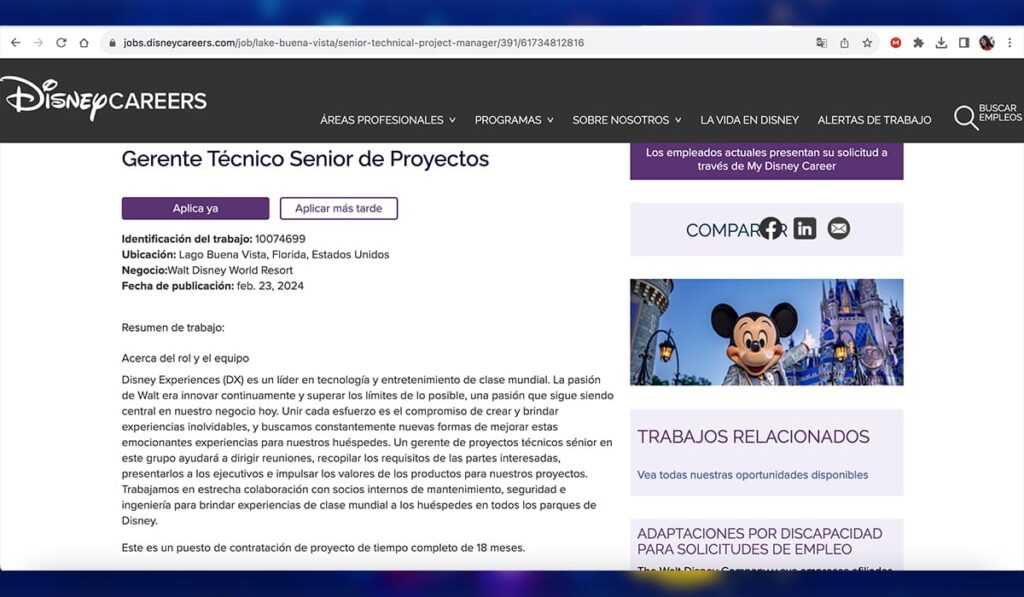Screen dimensions: 1024x597
Task: Click the Resumen de trabajo heading
Action: click(x=173, y=328)
